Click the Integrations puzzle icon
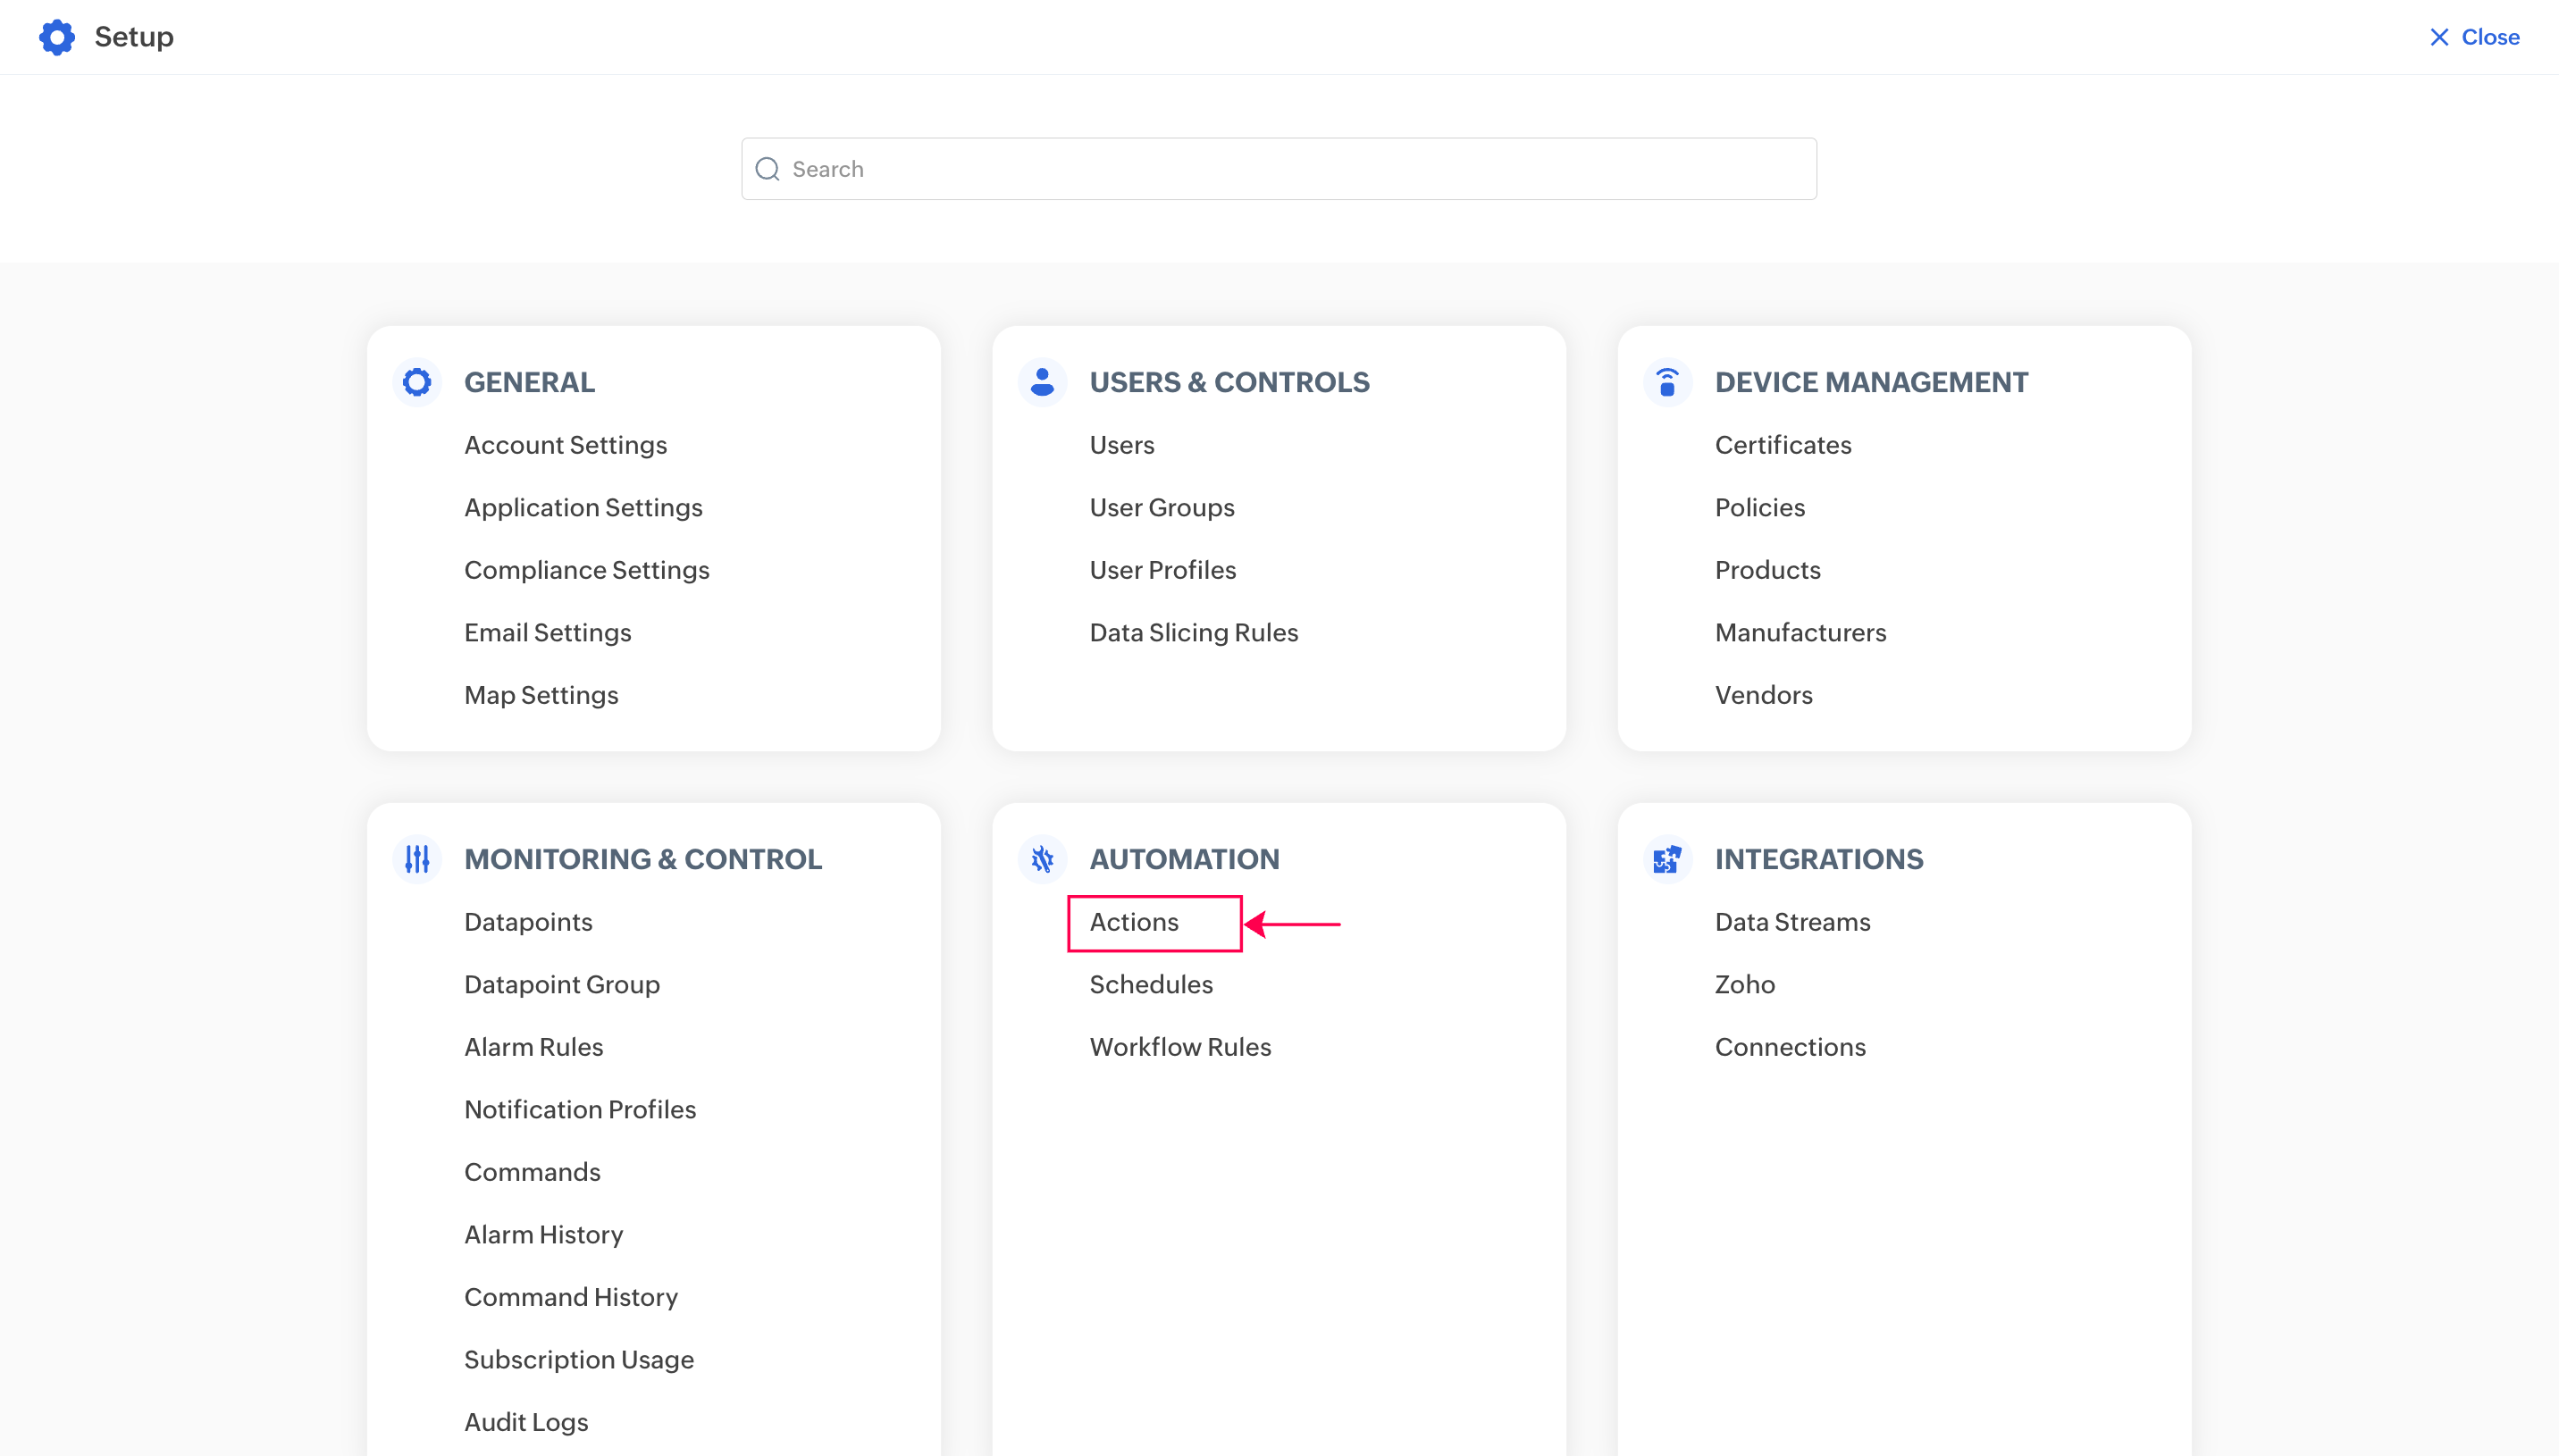The height and width of the screenshot is (1456, 2559). 1667,859
